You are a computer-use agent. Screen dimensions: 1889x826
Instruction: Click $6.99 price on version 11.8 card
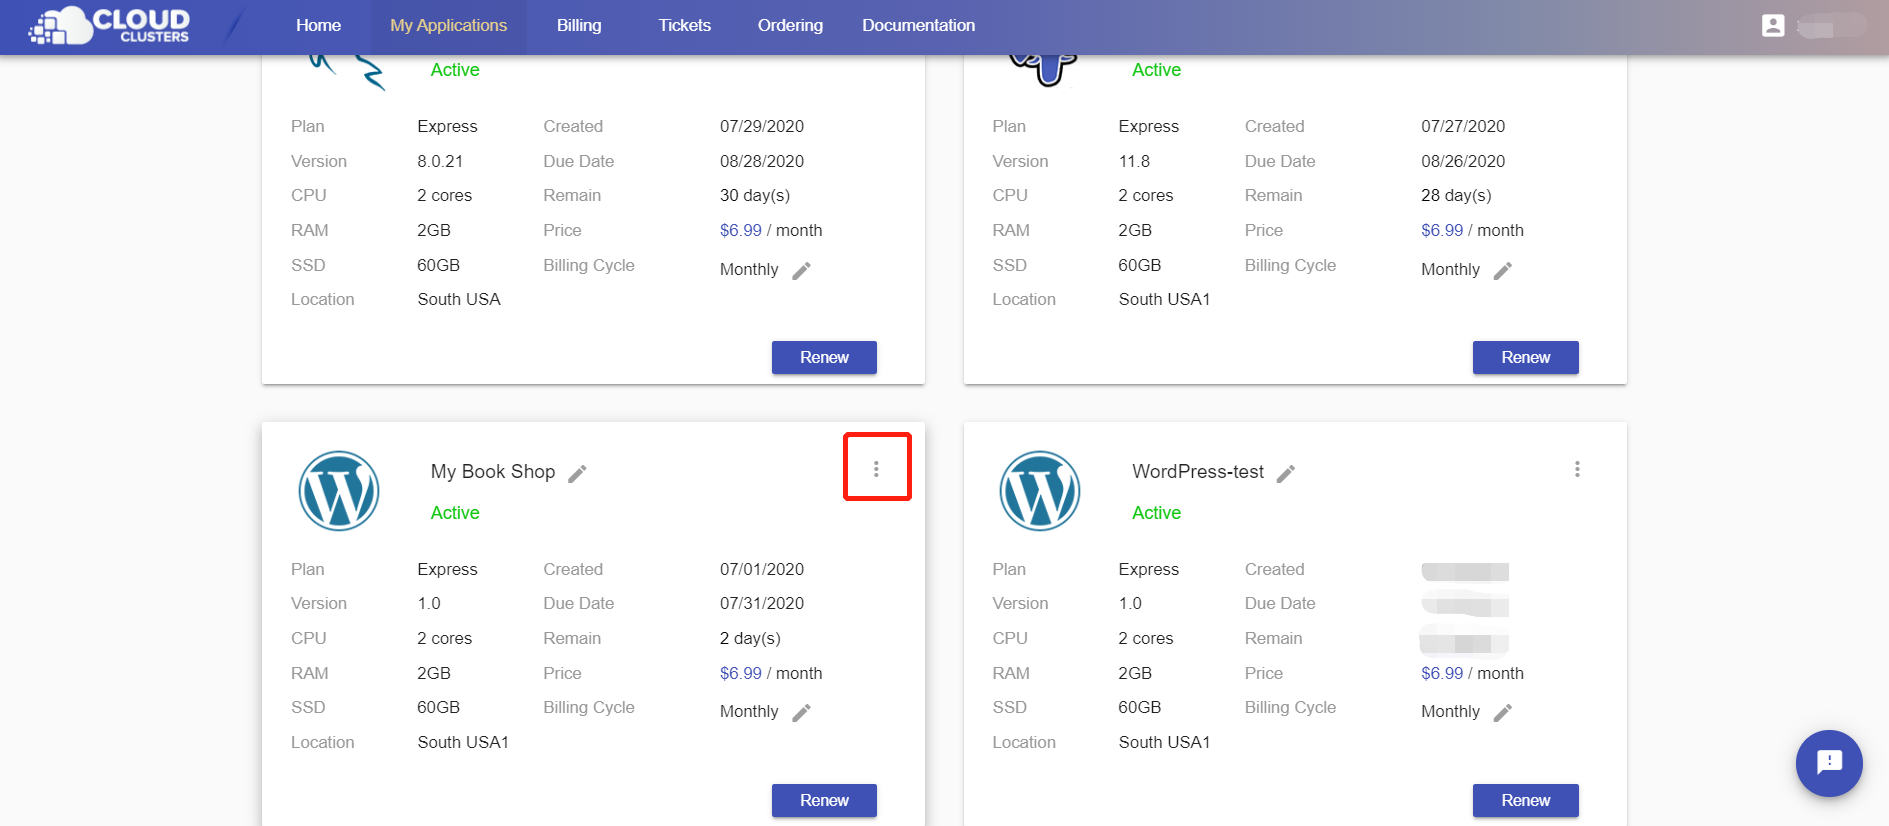point(1442,231)
